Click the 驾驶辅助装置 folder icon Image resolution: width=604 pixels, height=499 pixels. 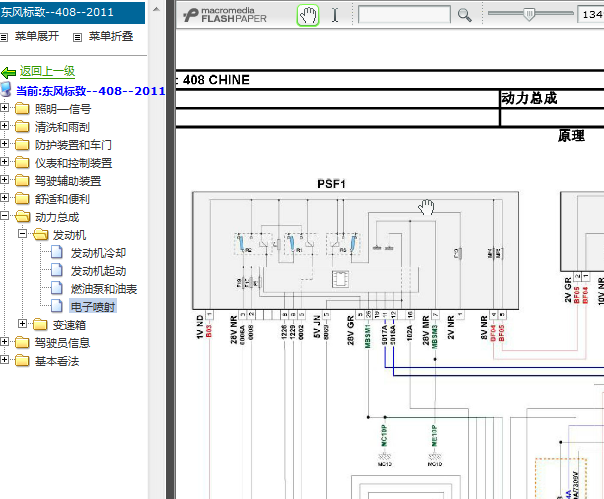22,180
